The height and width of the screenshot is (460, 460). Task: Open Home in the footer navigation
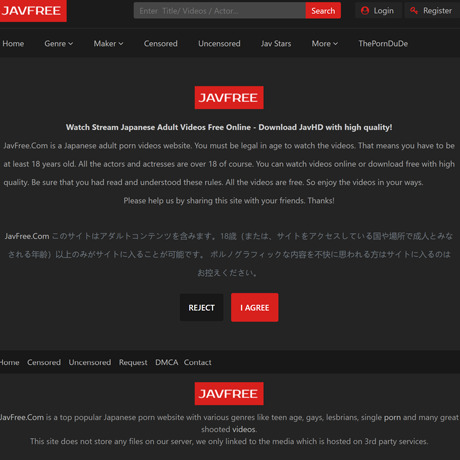tap(9, 362)
